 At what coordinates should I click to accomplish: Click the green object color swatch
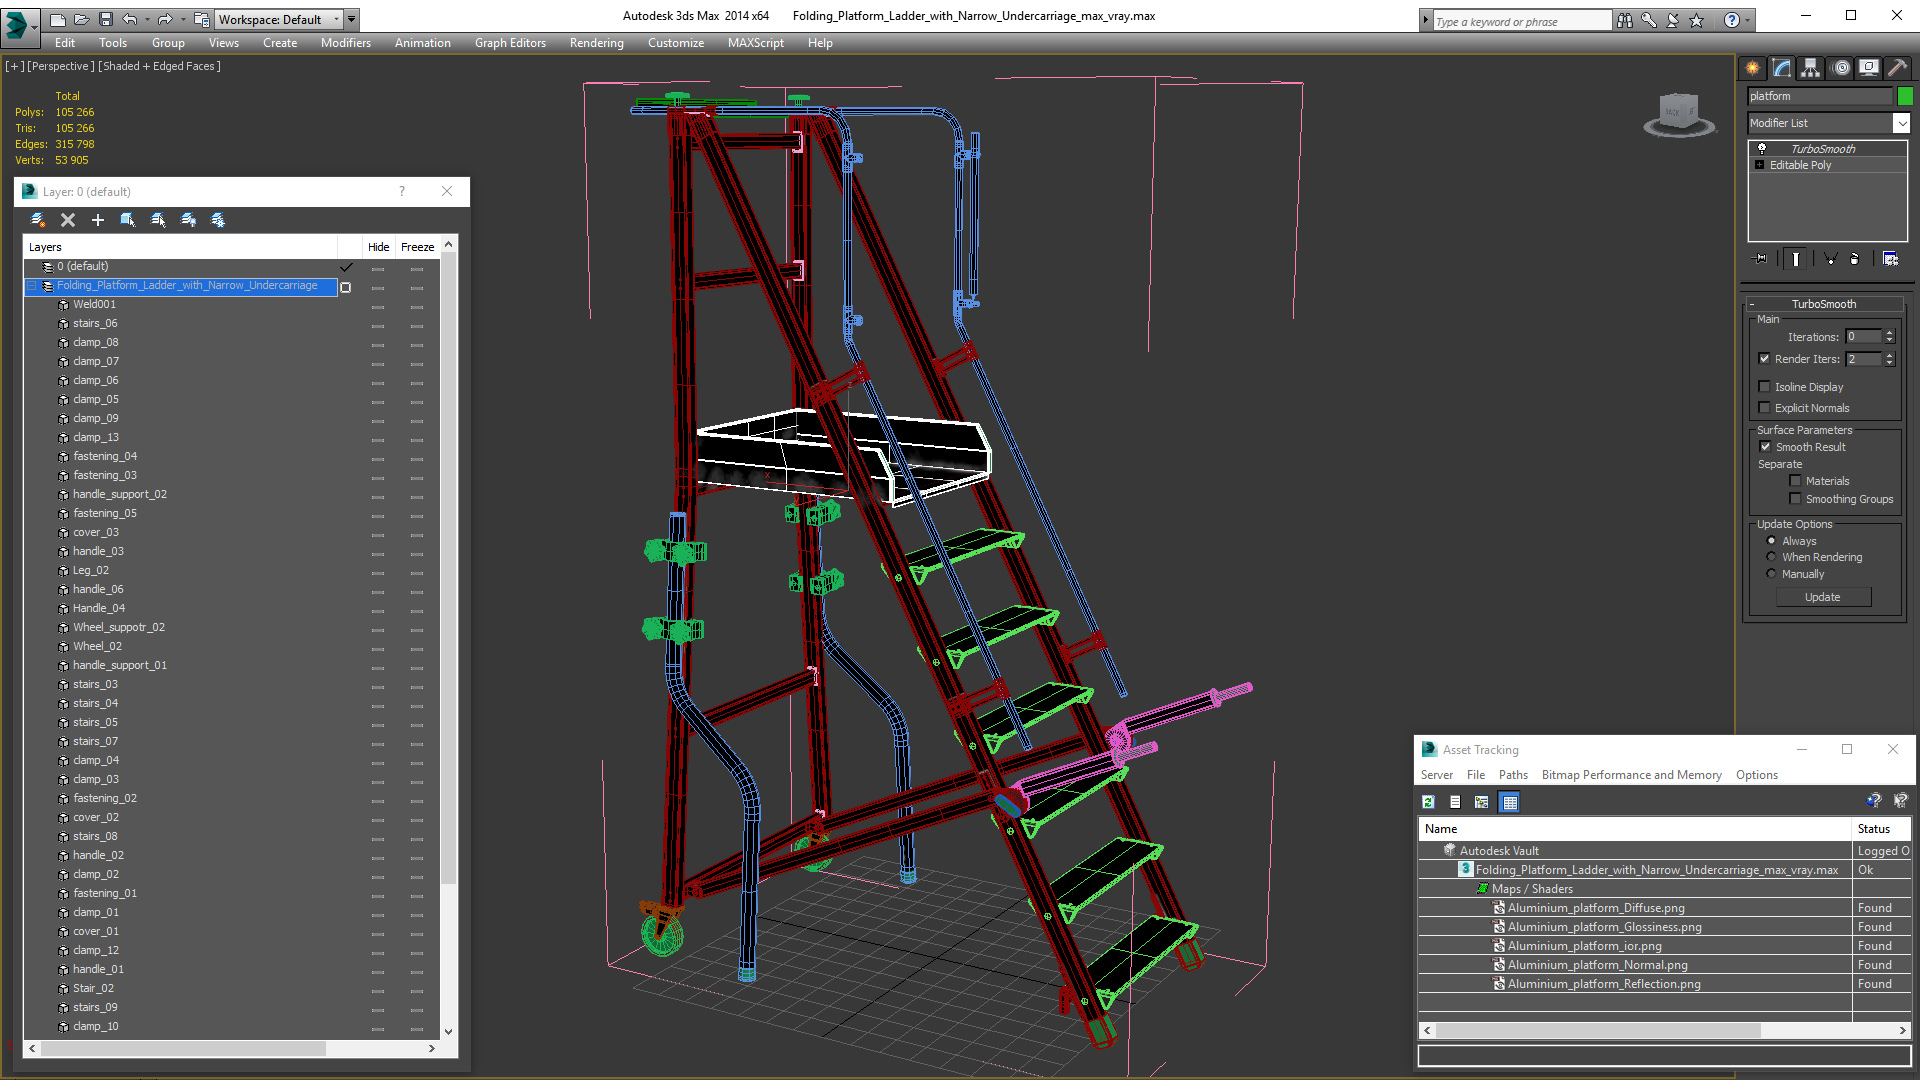click(1905, 96)
